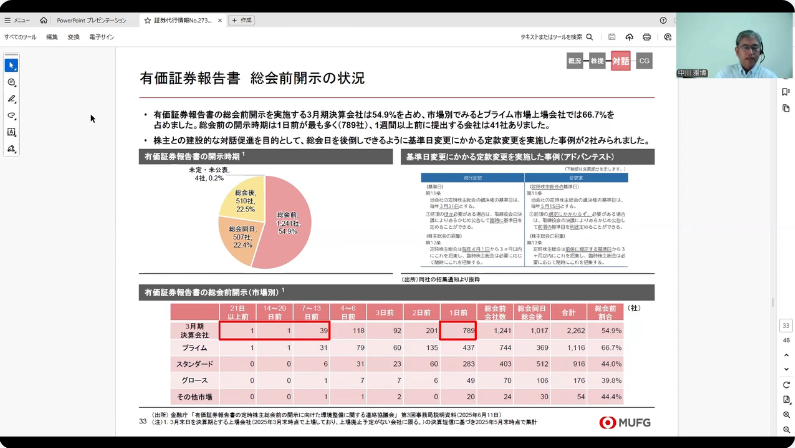Open すべてのツール menu

(x=20, y=37)
